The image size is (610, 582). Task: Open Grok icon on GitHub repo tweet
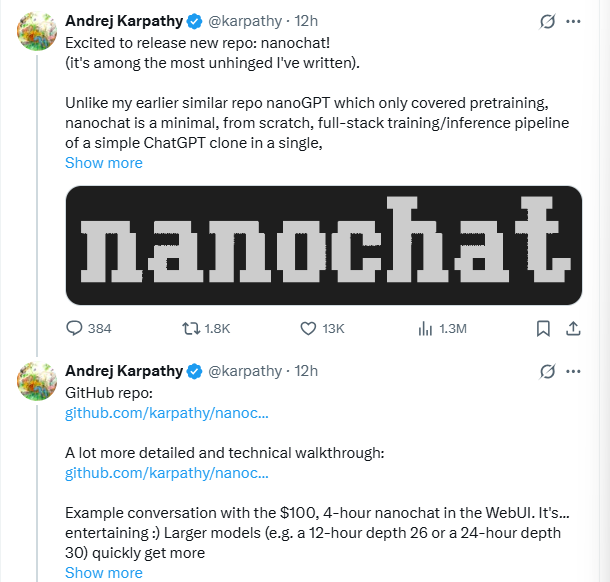[547, 371]
